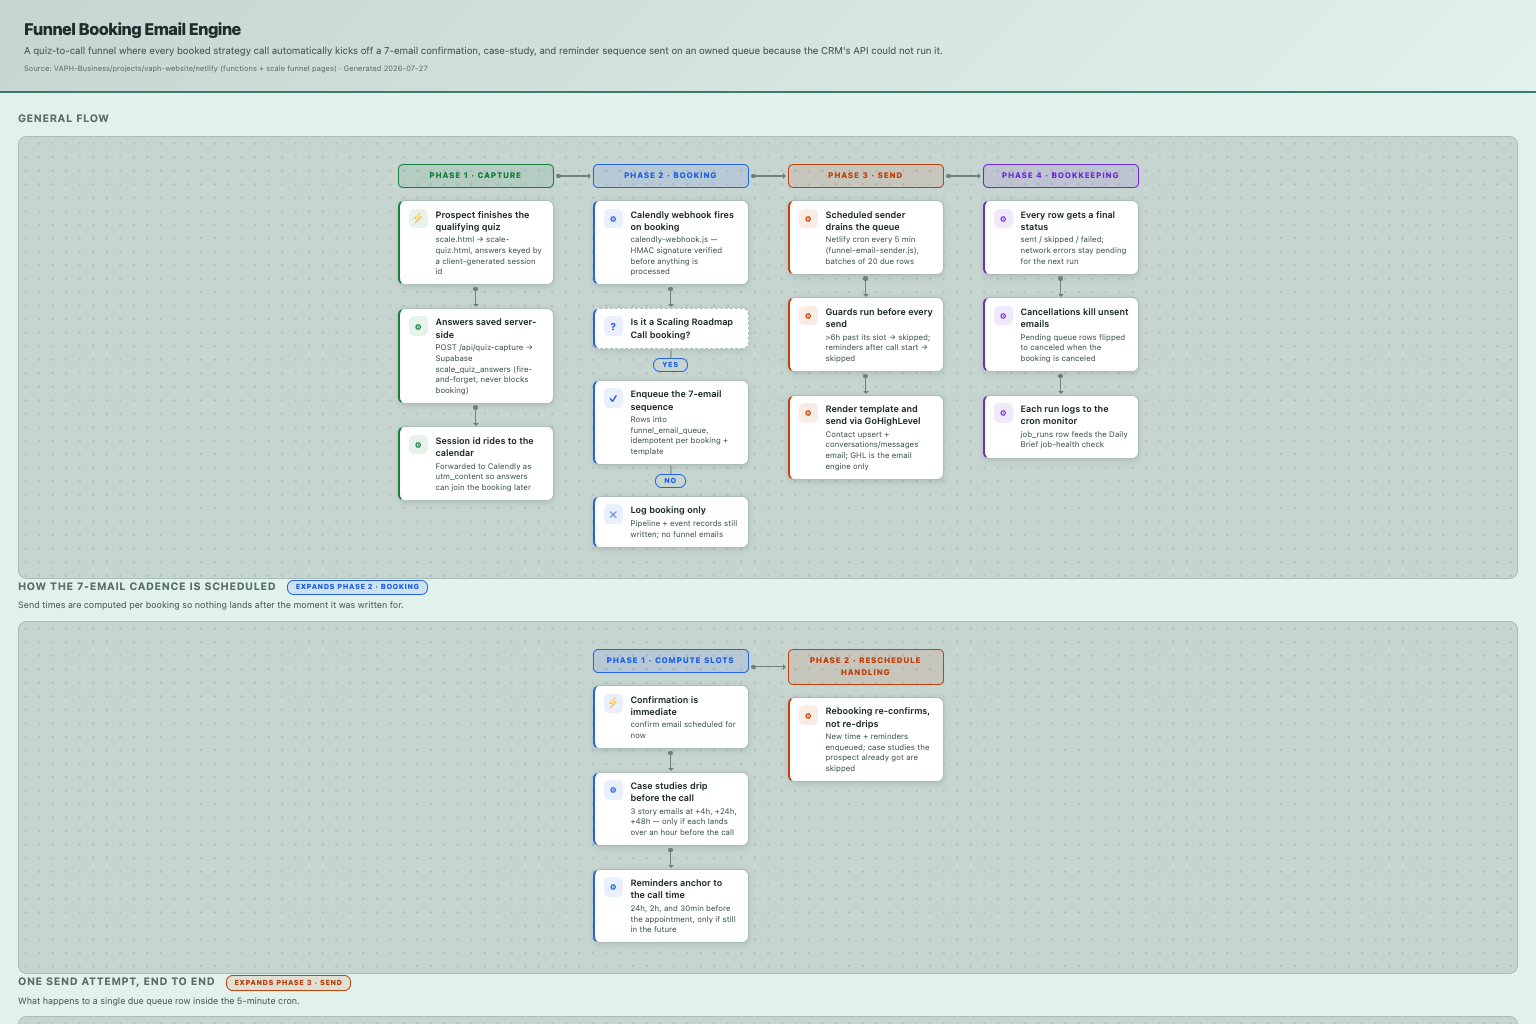Select the Phase 3 · Send header

pos(866,176)
